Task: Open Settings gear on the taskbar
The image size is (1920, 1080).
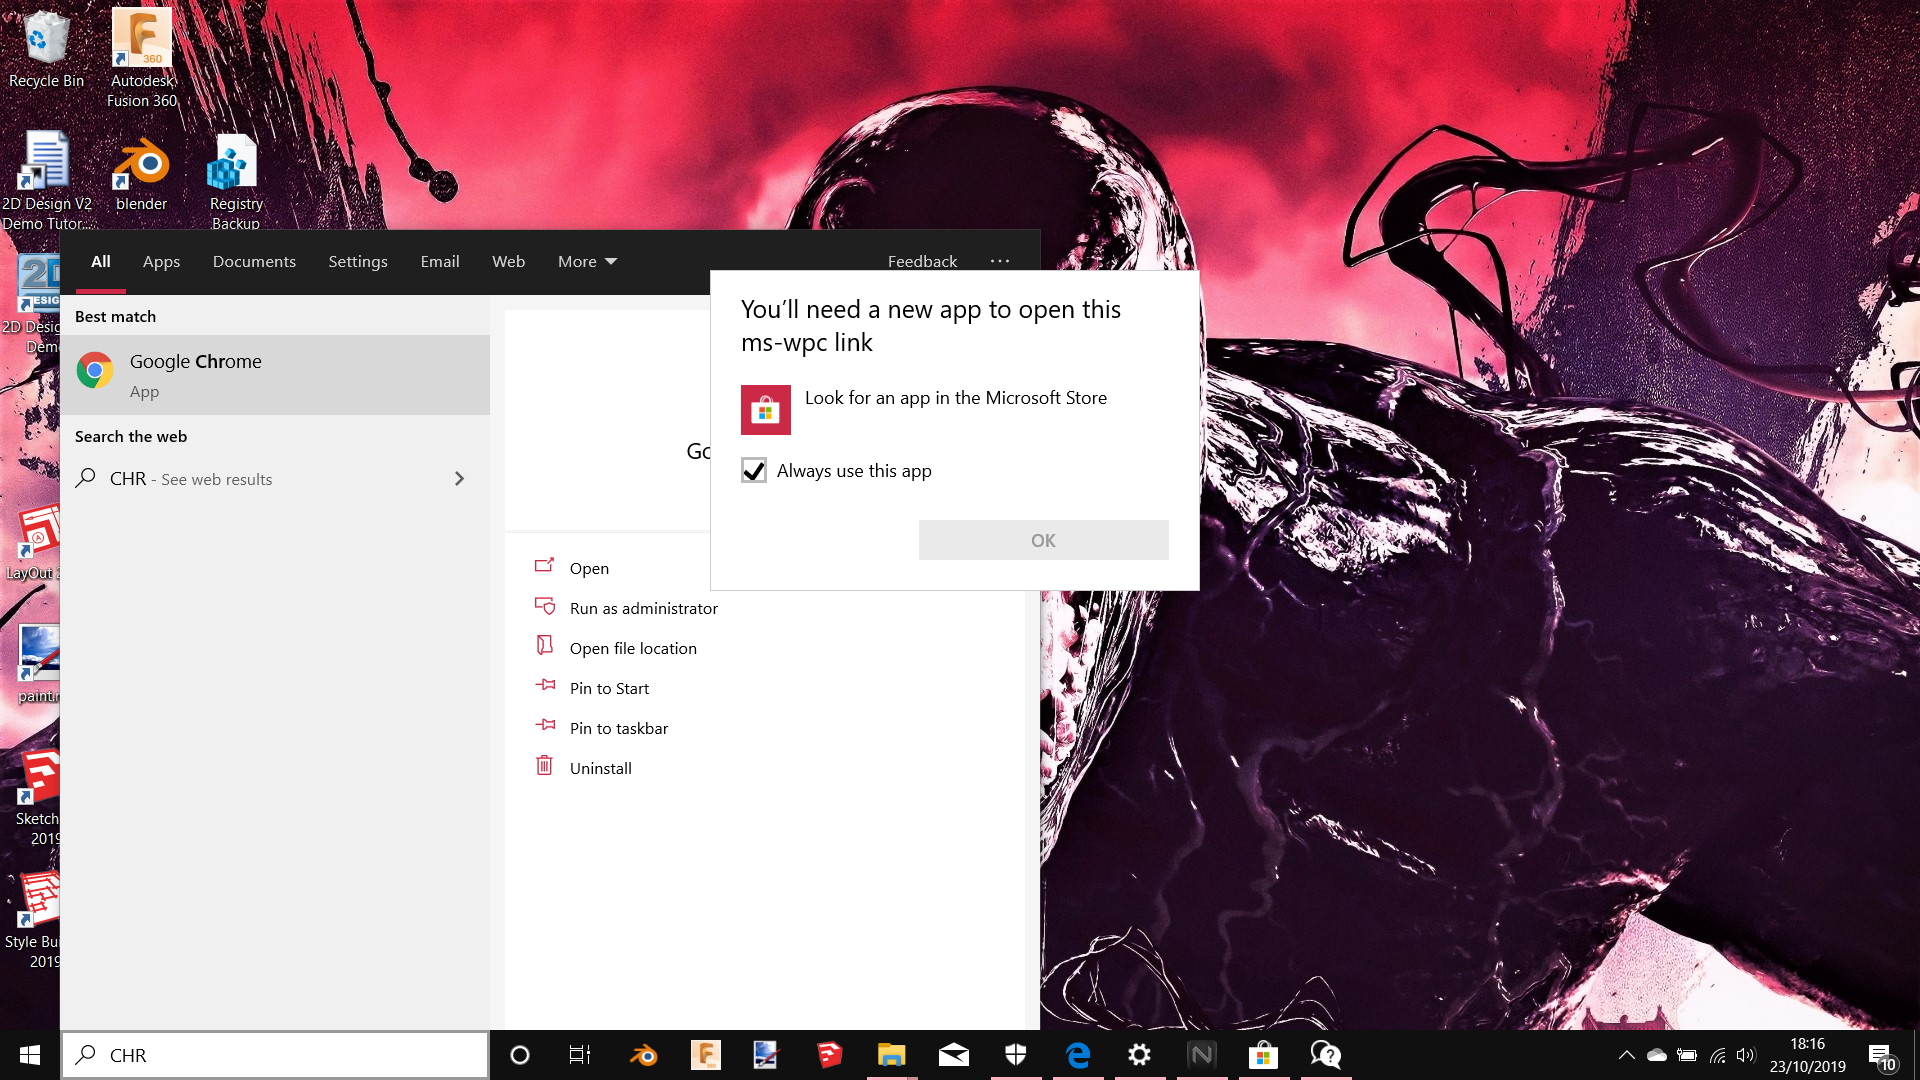Action: 1139,1055
